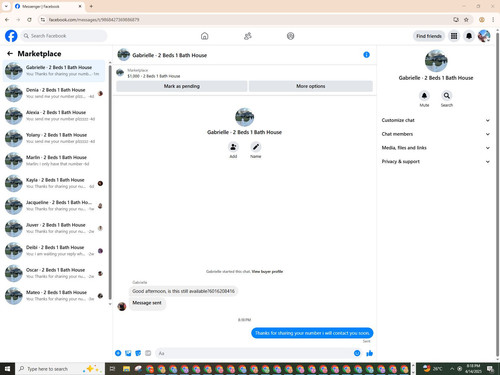Expand the Privacy & support section

click(x=436, y=161)
